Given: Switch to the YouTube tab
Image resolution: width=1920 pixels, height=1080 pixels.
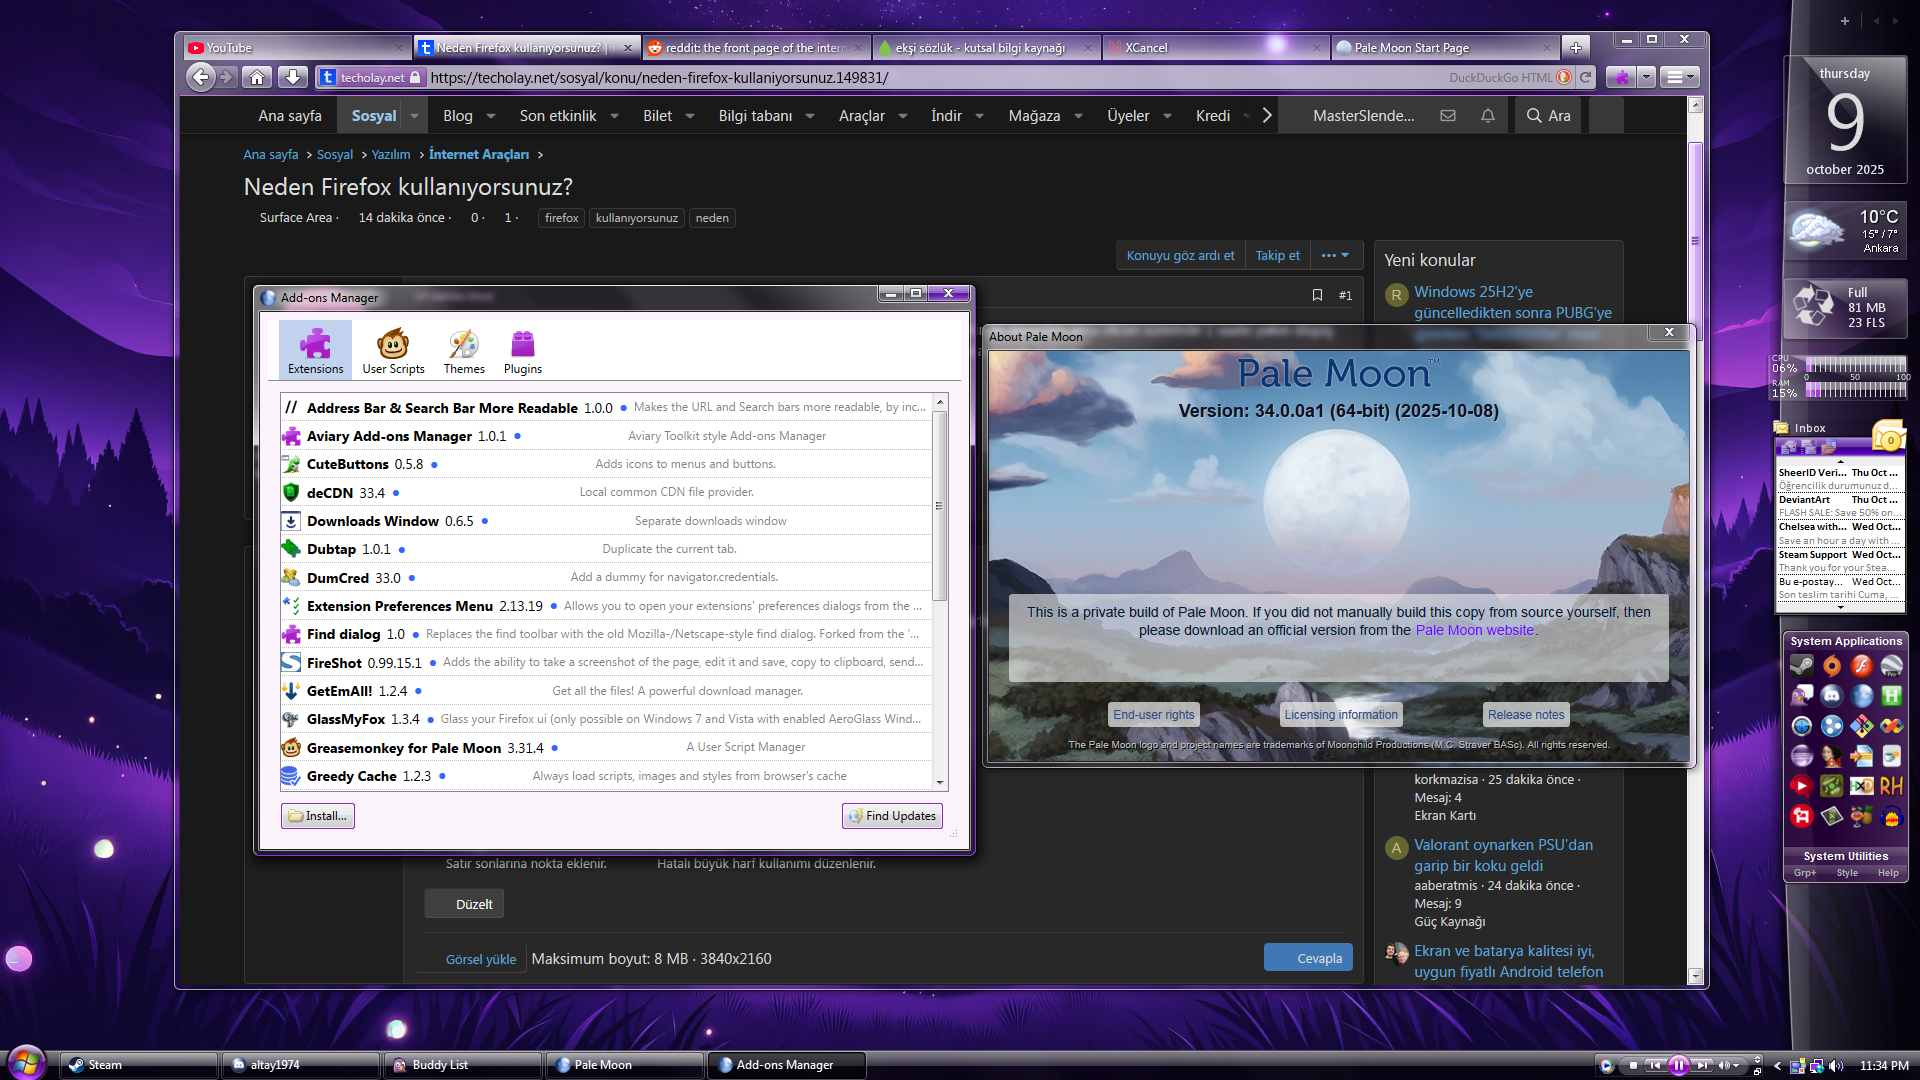Looking at the screenshot, I should pos(296,47).
